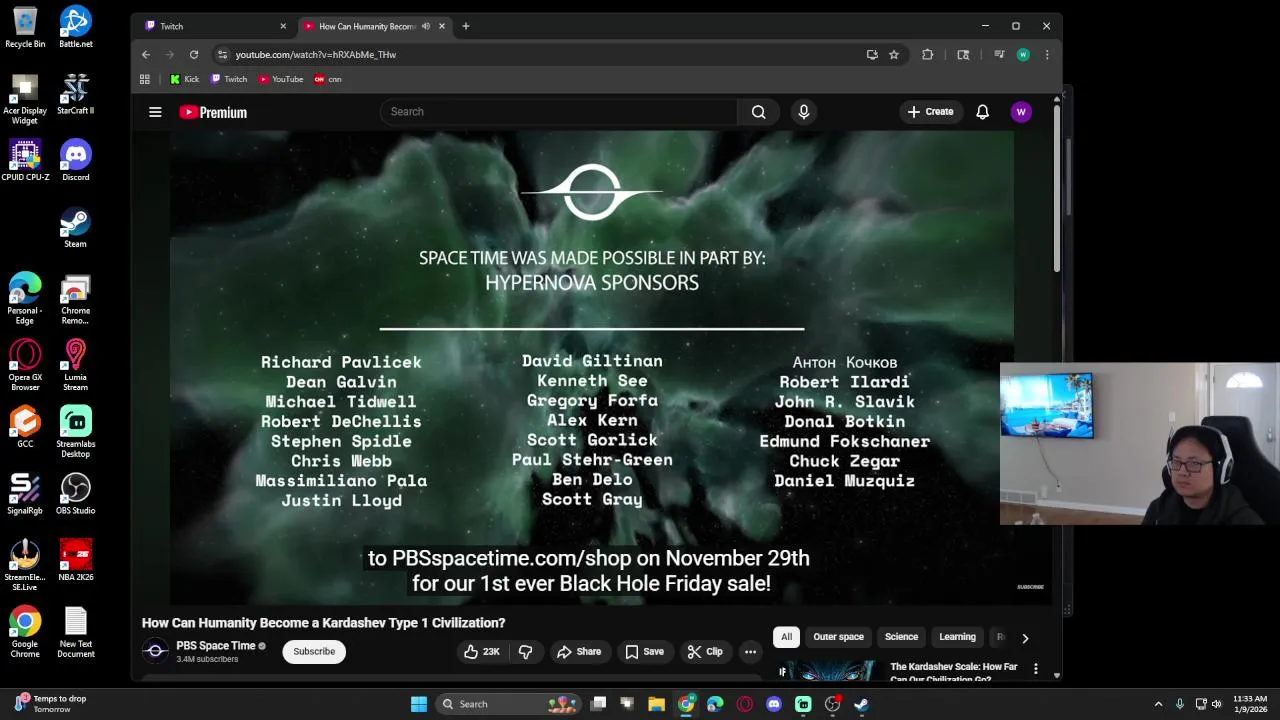Viewport: 1280px width, 720px height.
Task: Filter suggestions by Outer space chip
Action: (838, 637)
